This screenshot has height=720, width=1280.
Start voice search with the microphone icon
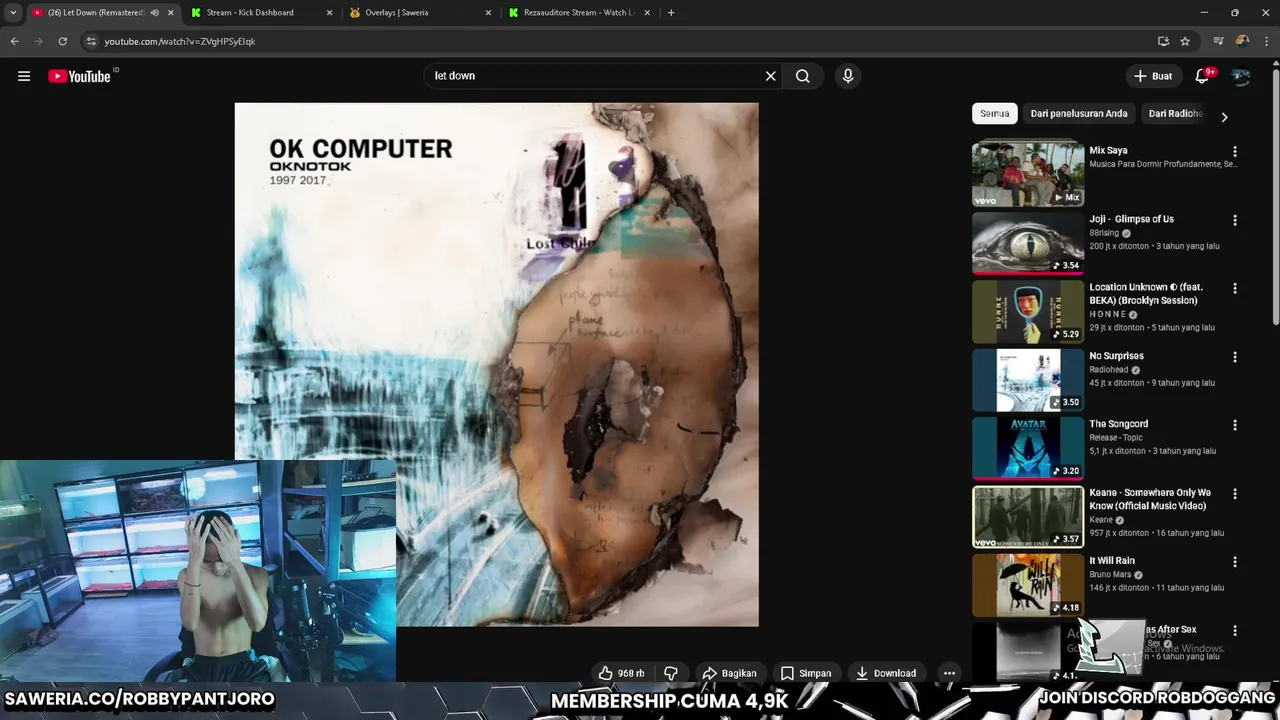pyautogui.click(x=848, y=76)
